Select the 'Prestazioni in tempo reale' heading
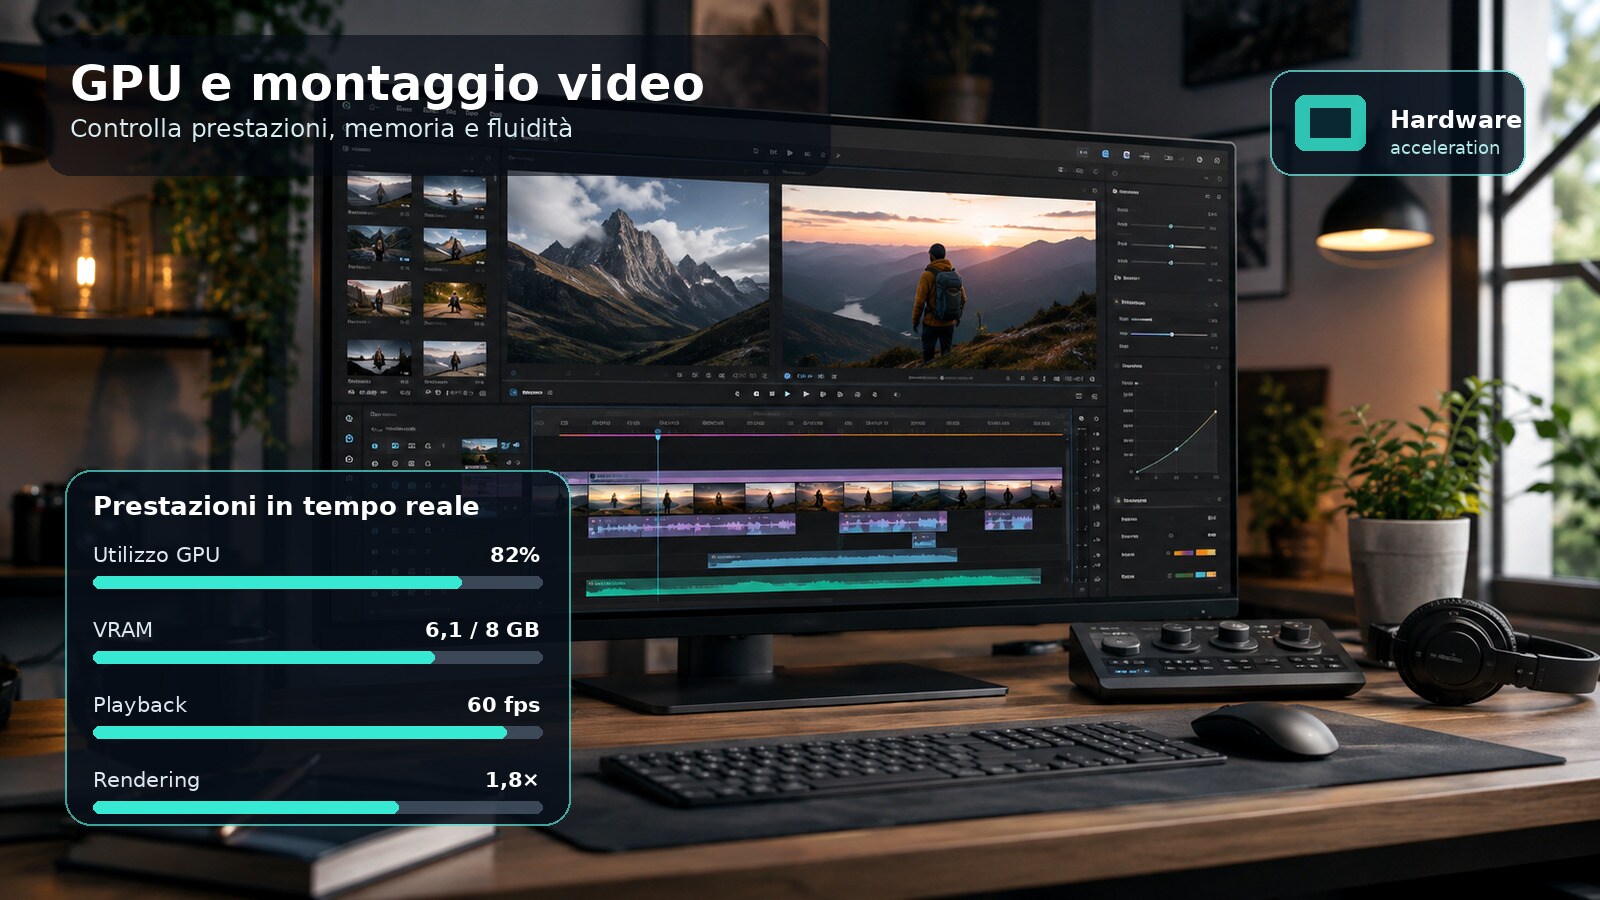 point(286,506)
